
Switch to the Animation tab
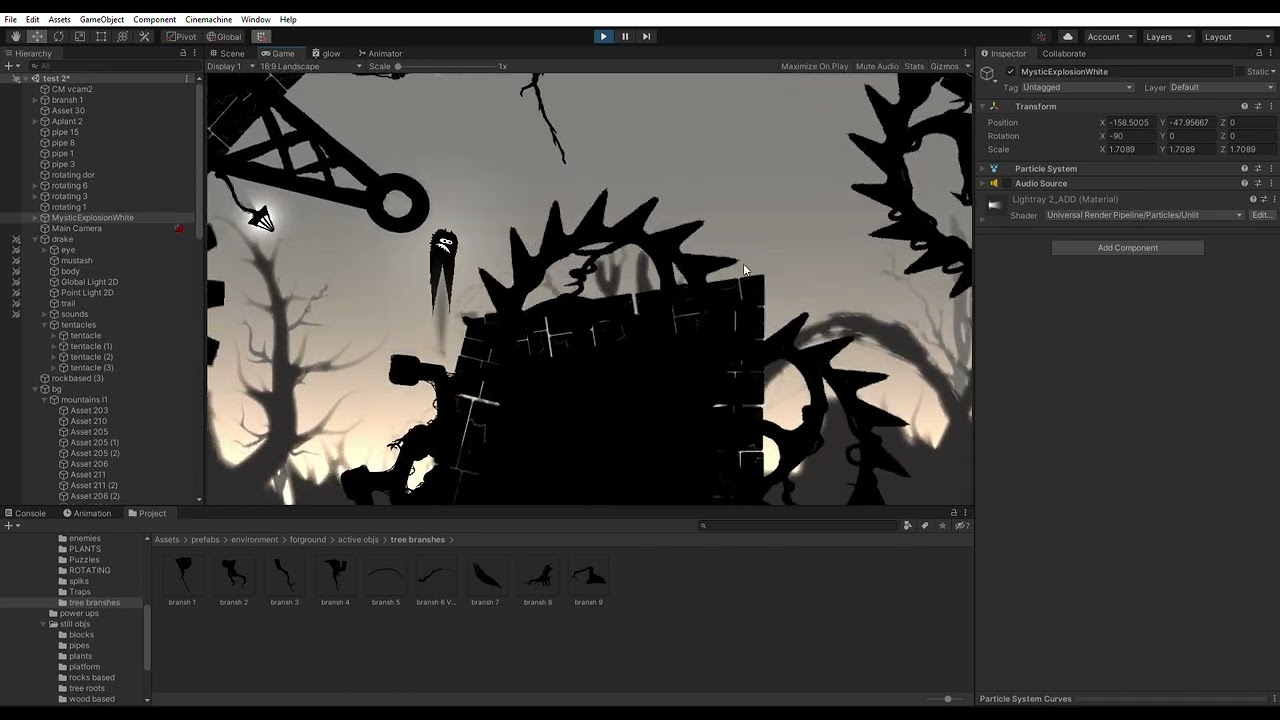coord(88,513)
